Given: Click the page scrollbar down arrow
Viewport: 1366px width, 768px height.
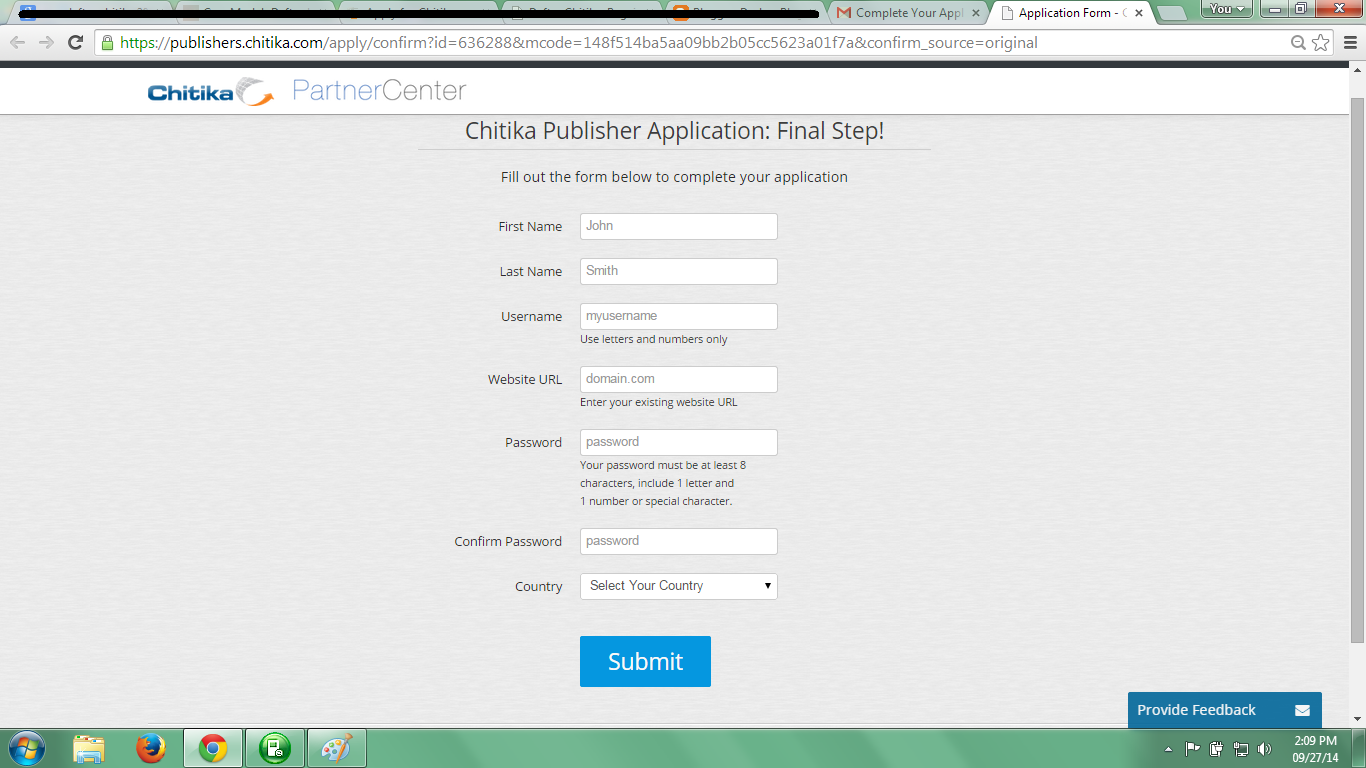Looking at the screenshot, I should 1357,717.
